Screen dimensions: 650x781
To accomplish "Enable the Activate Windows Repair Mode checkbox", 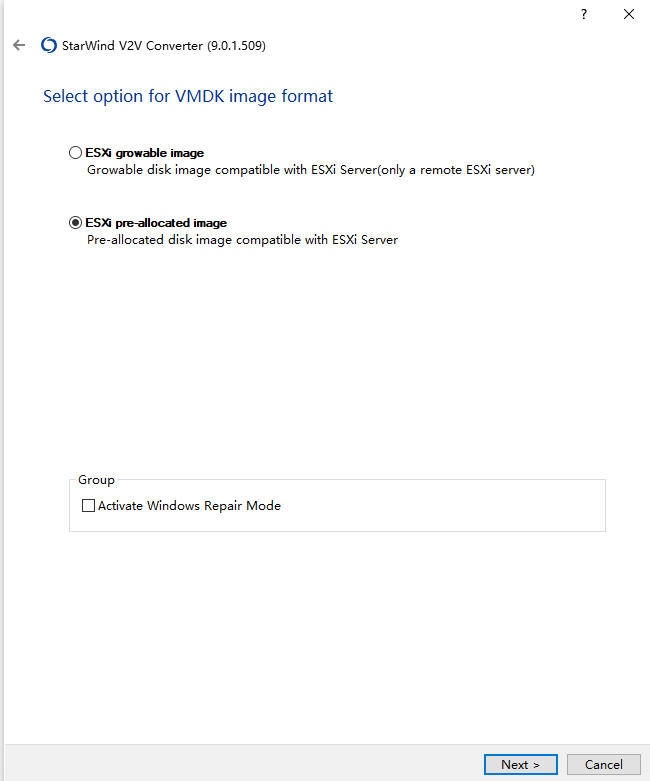I will tap(88, 506).
